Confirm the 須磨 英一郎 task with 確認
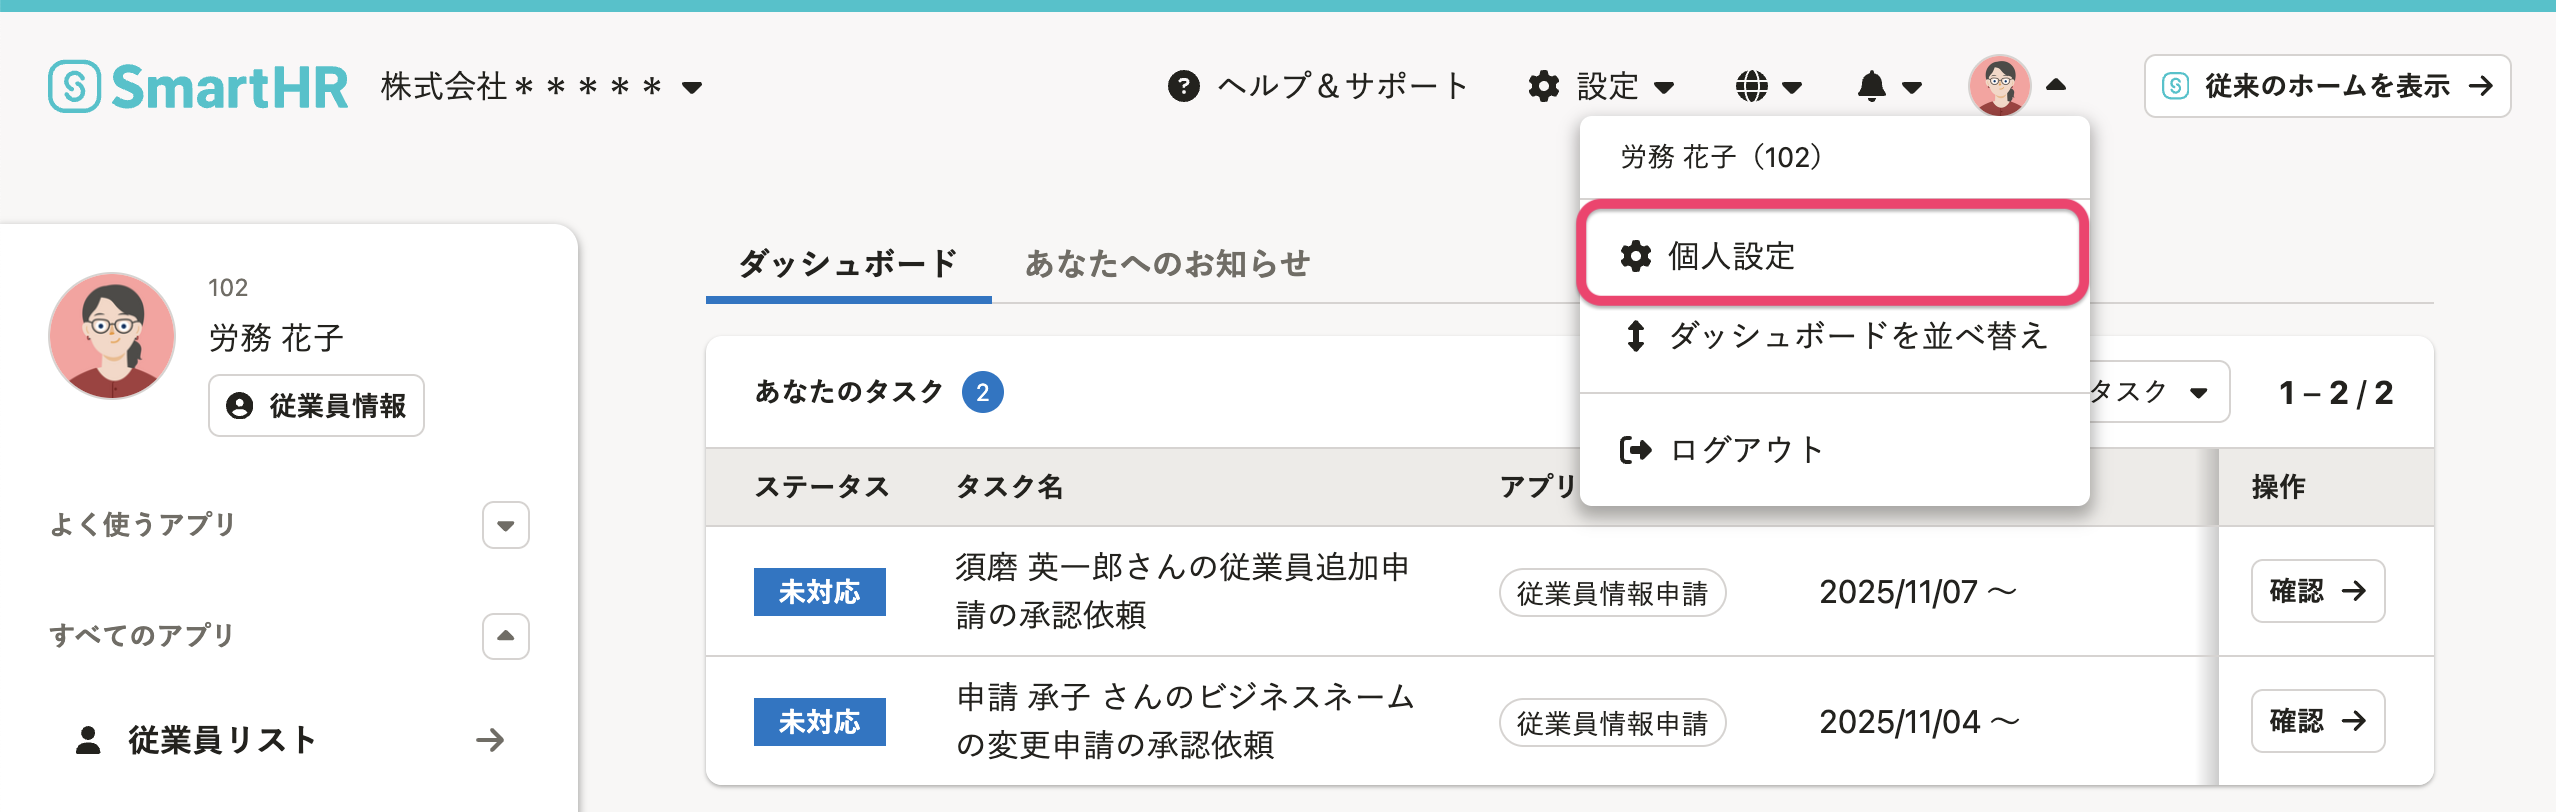 point(2317,591)
